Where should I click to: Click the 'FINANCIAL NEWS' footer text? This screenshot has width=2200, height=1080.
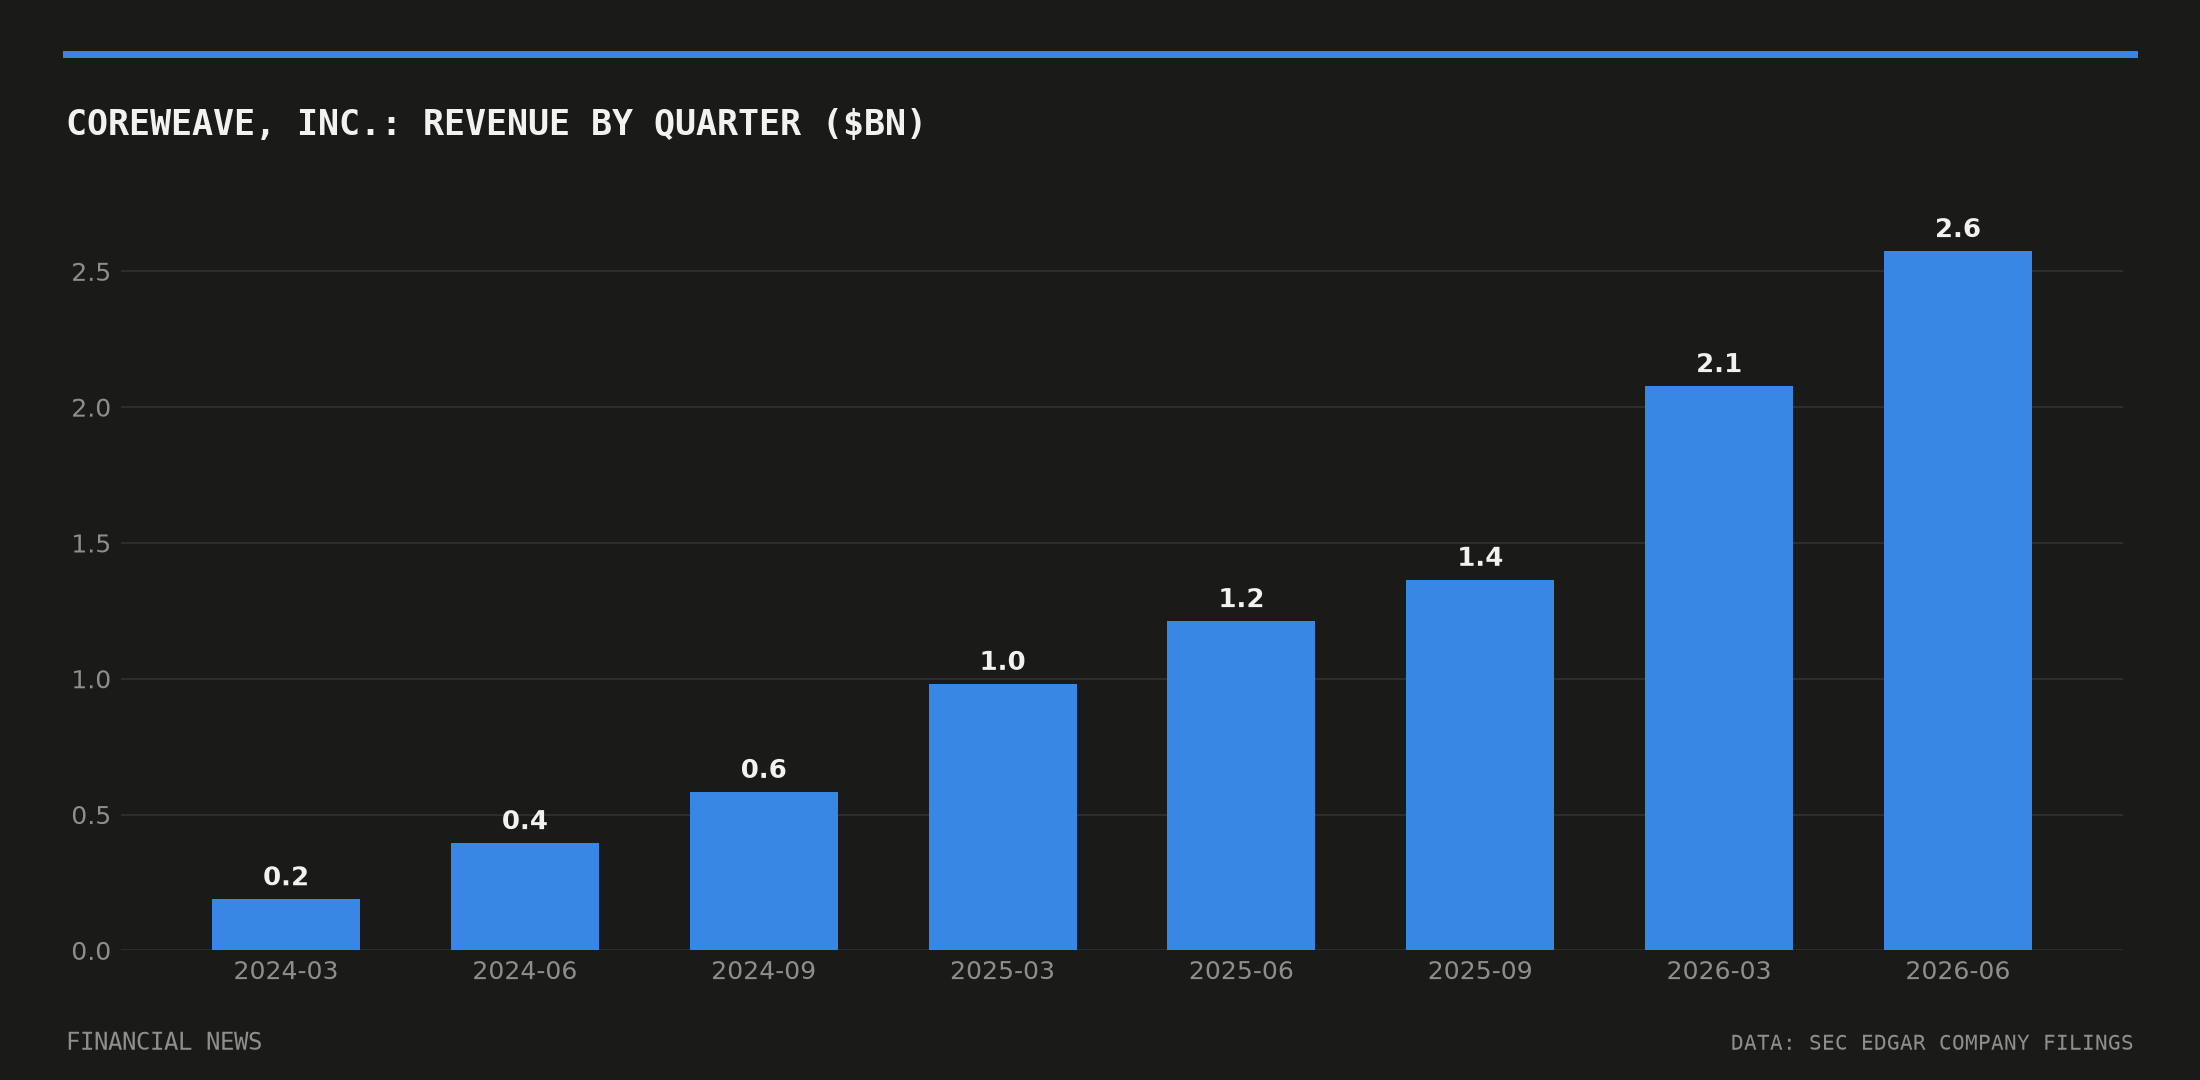point(164,1042)
